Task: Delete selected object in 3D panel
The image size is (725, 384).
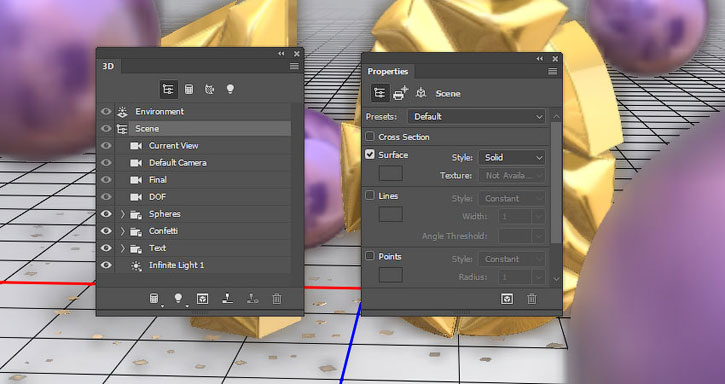Action: (x=276, y=299)
